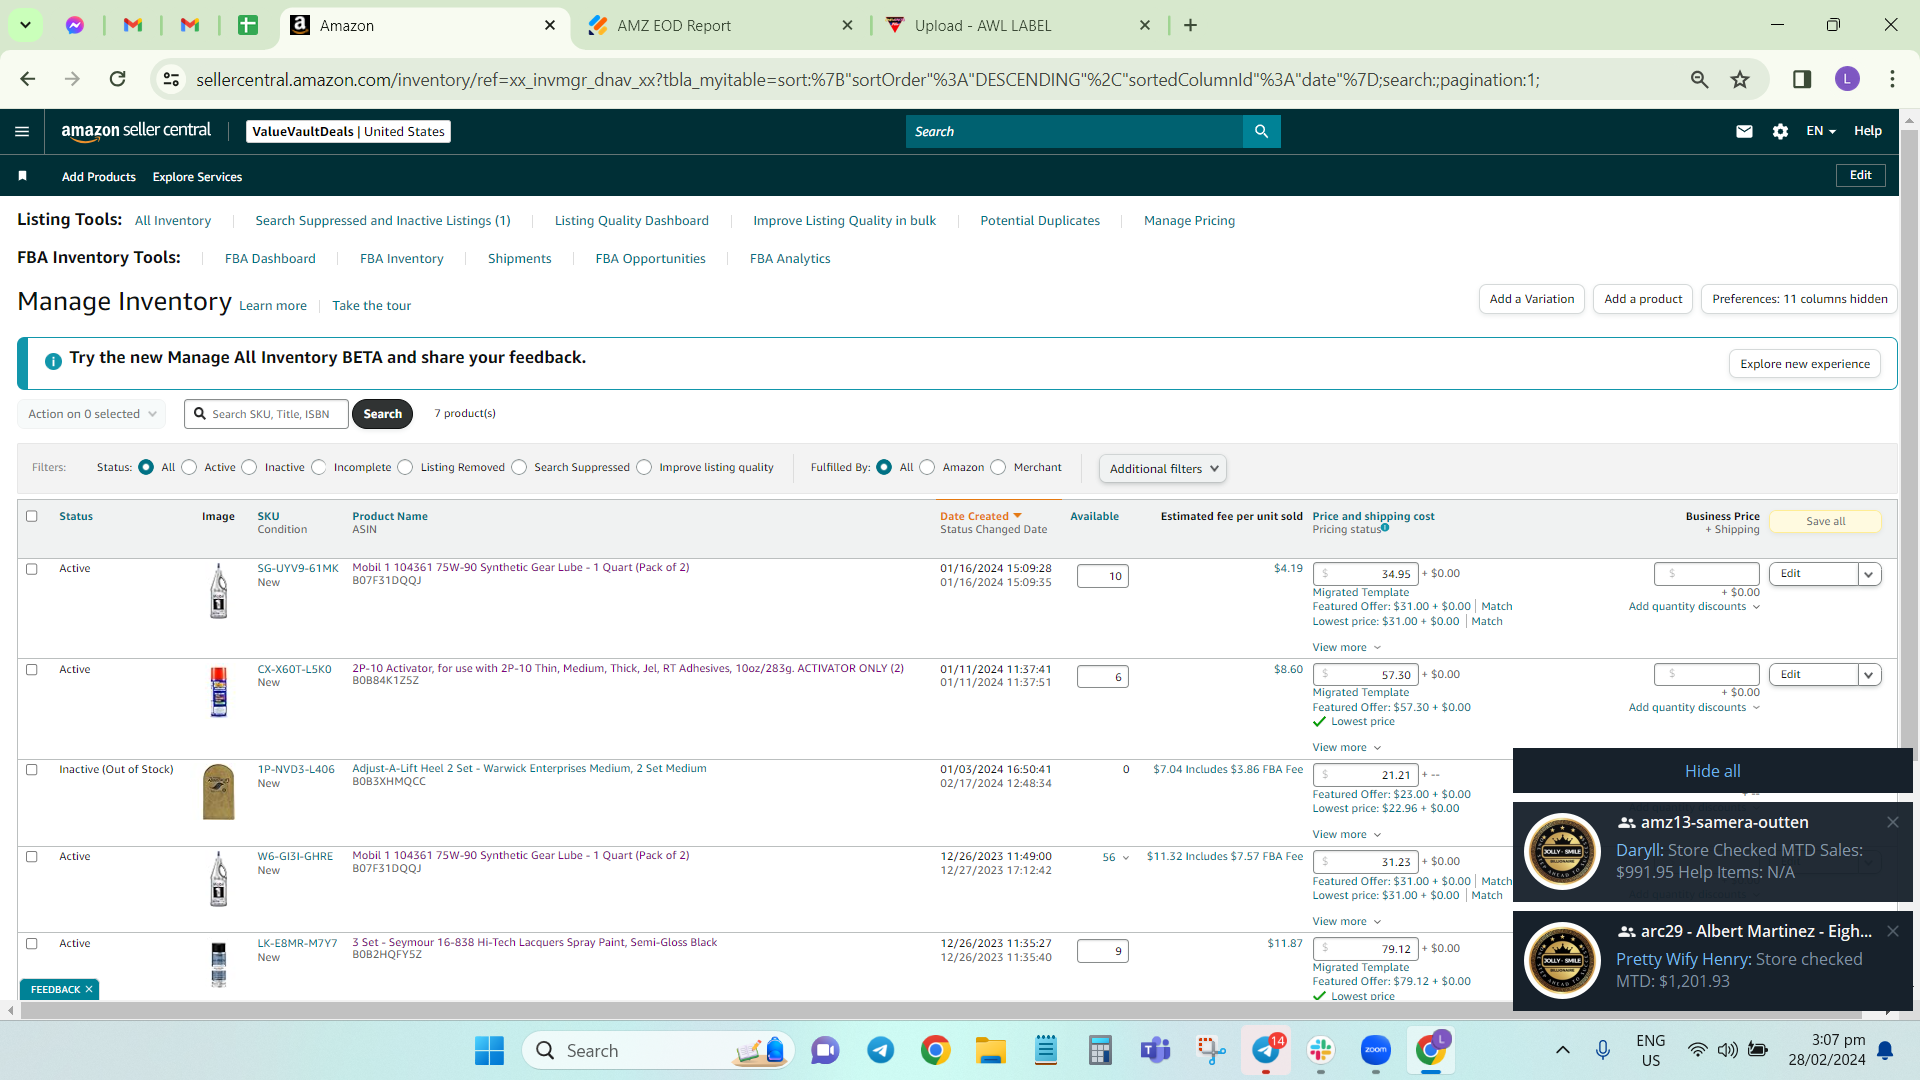Open the Chrome profile avatar L
Screen dimensions: 1920x1080
click(1847, 79)
